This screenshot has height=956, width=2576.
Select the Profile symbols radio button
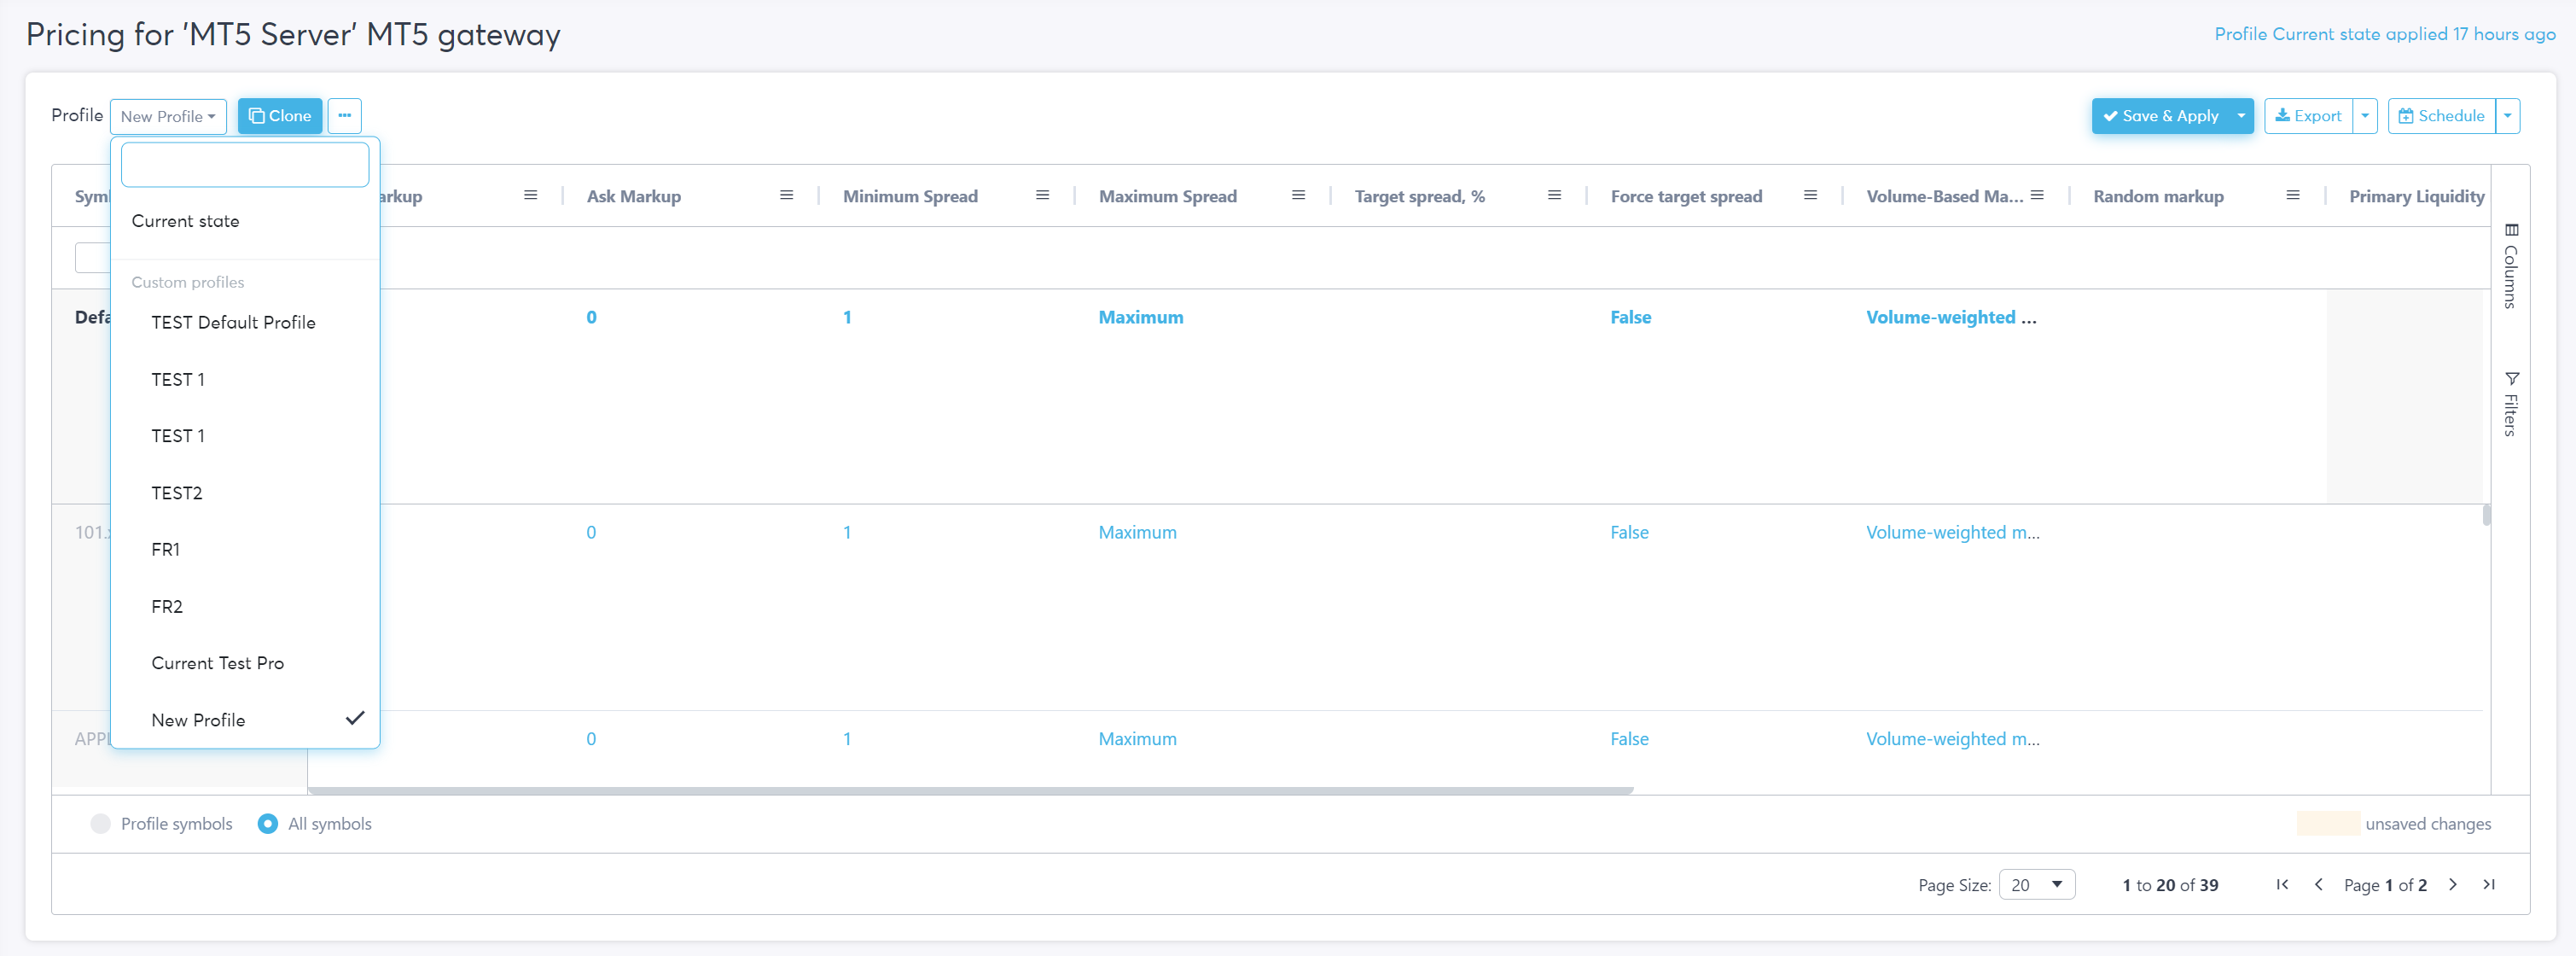pos(100,824)
